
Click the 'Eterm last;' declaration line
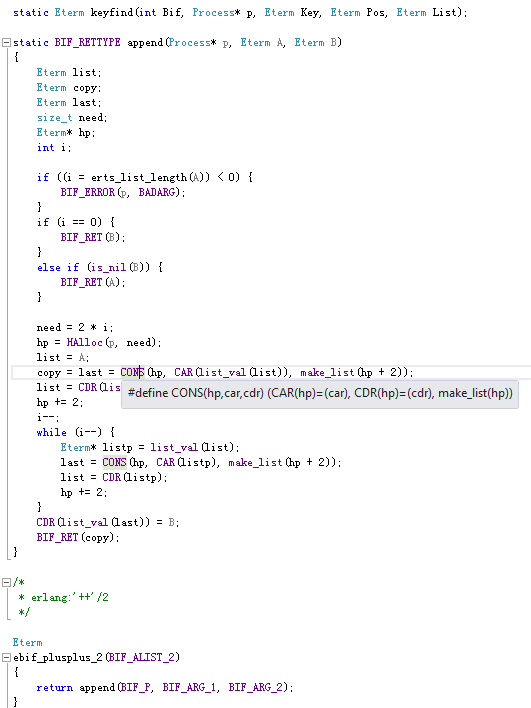(x=69, y=102)
